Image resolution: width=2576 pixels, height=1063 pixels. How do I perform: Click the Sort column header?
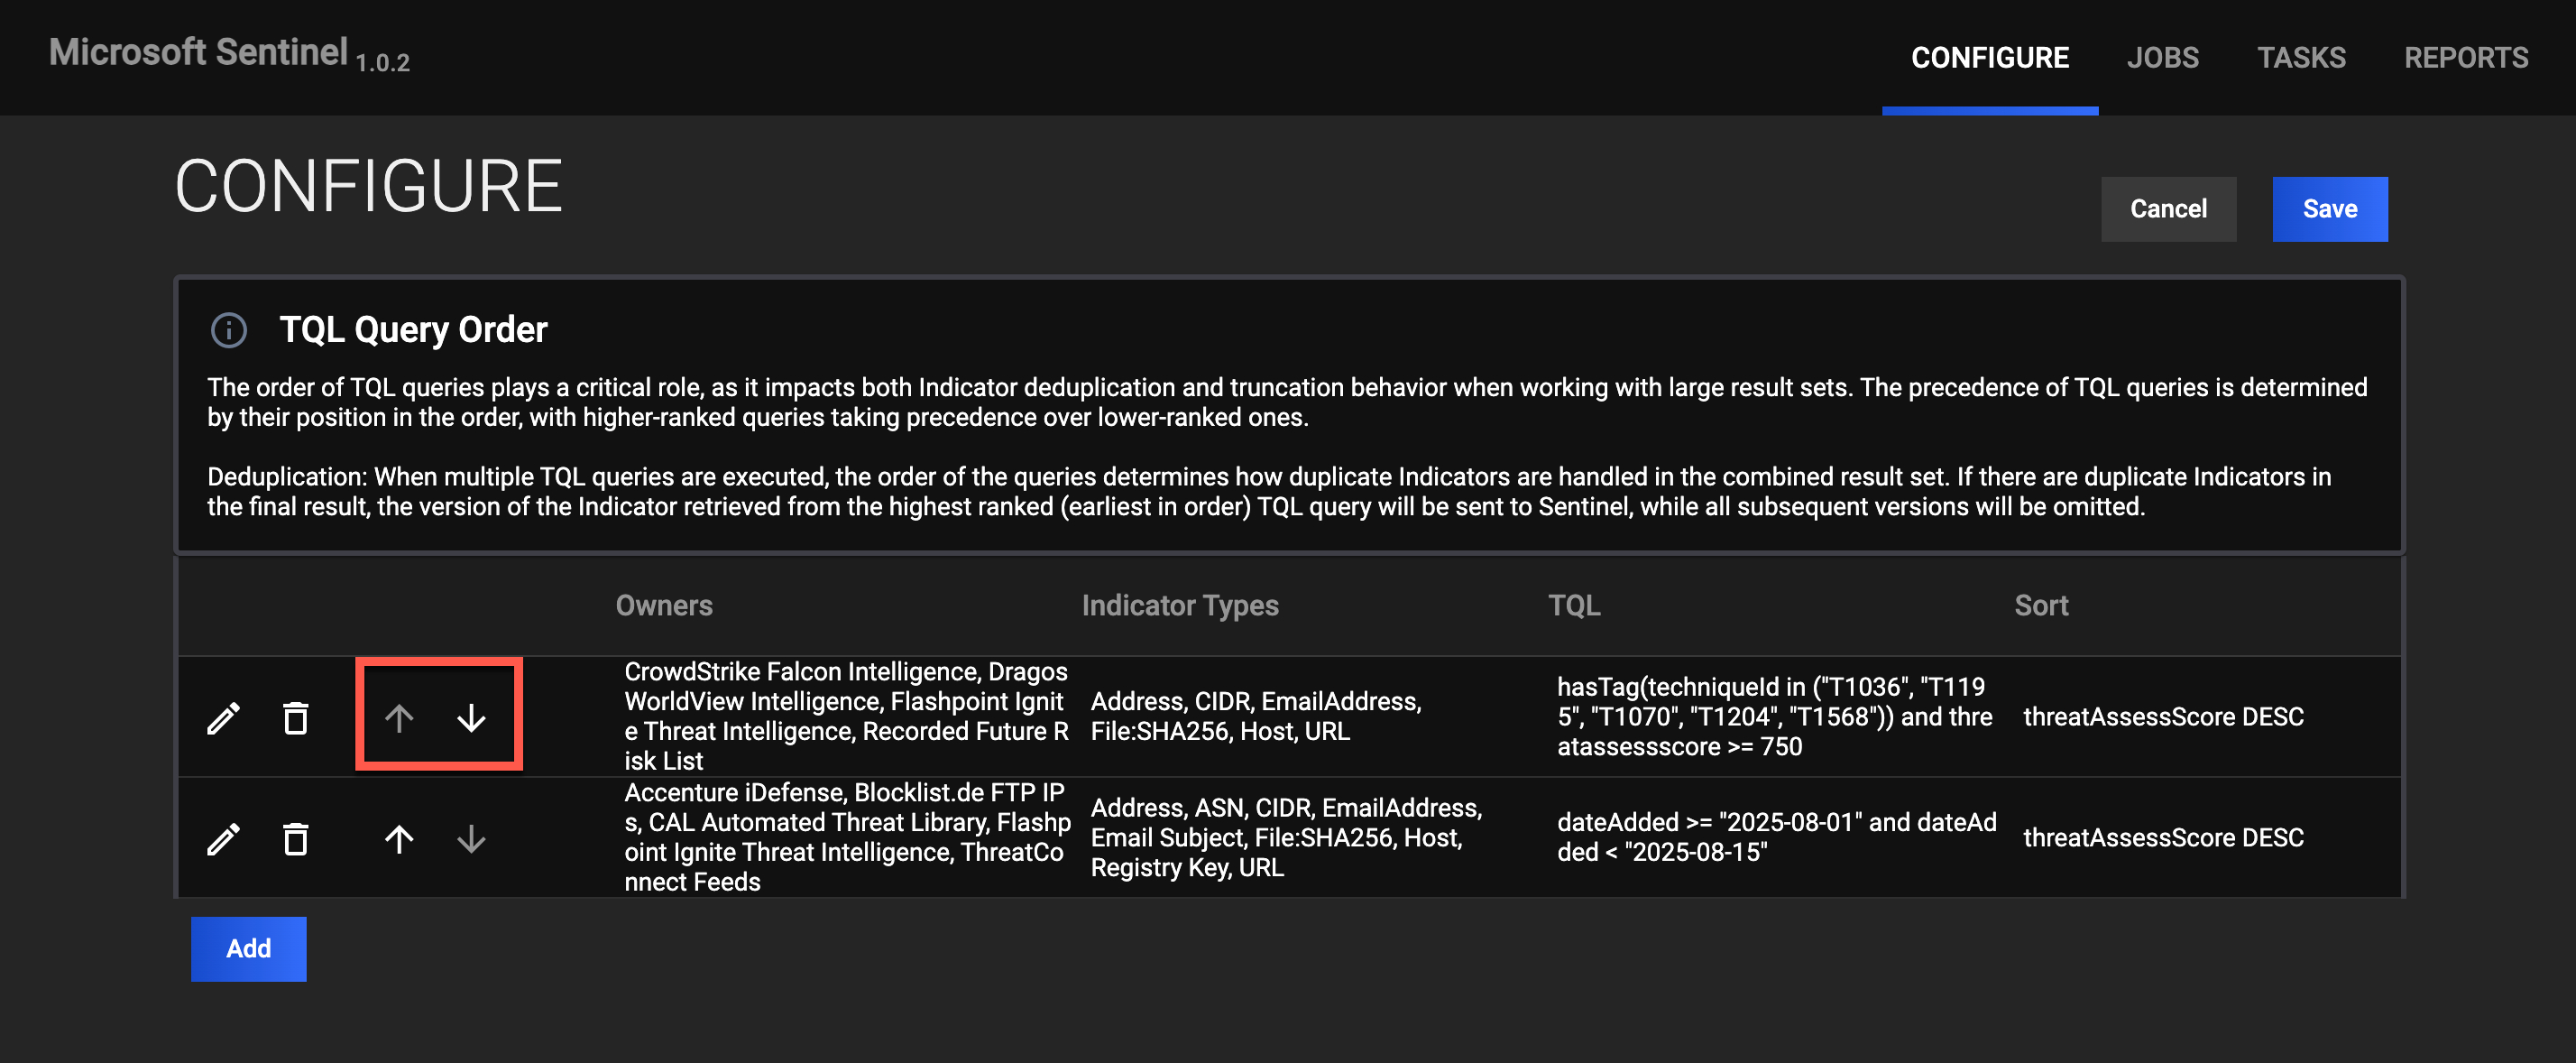tap(2041, 605)
